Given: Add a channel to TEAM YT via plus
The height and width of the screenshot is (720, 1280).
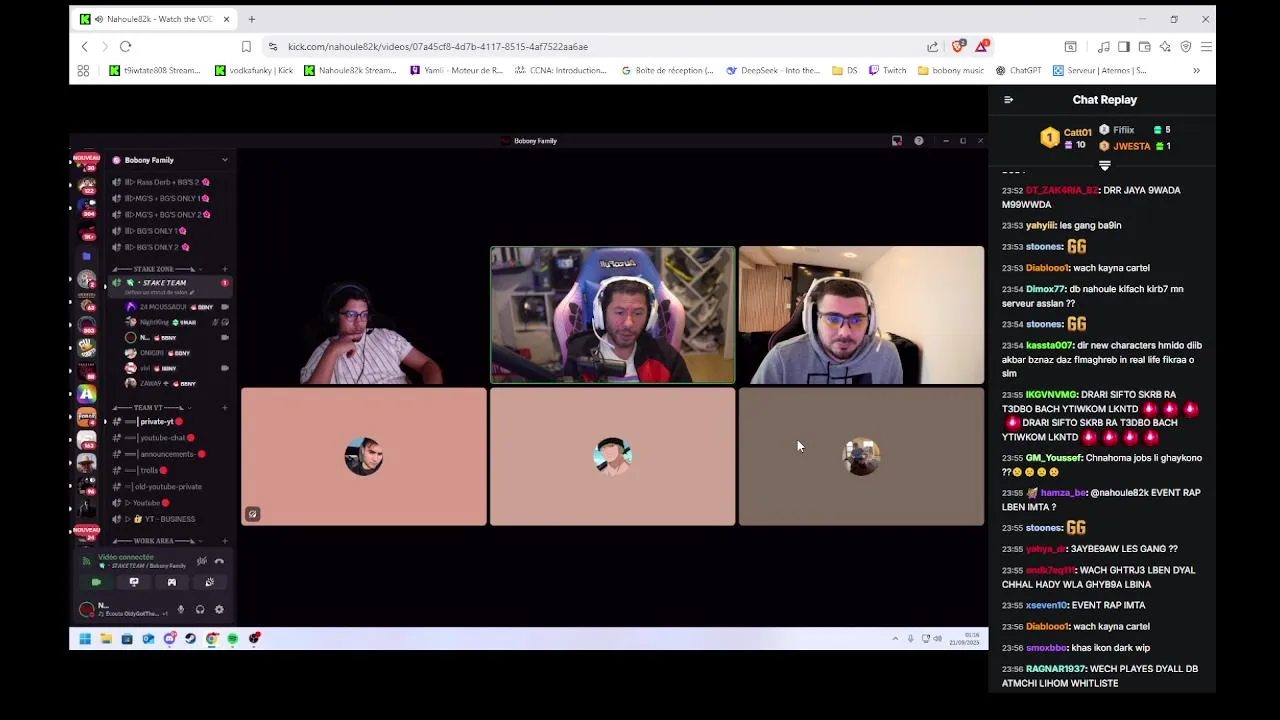Looking at the screenshot, I should click(x=224, y=408).
